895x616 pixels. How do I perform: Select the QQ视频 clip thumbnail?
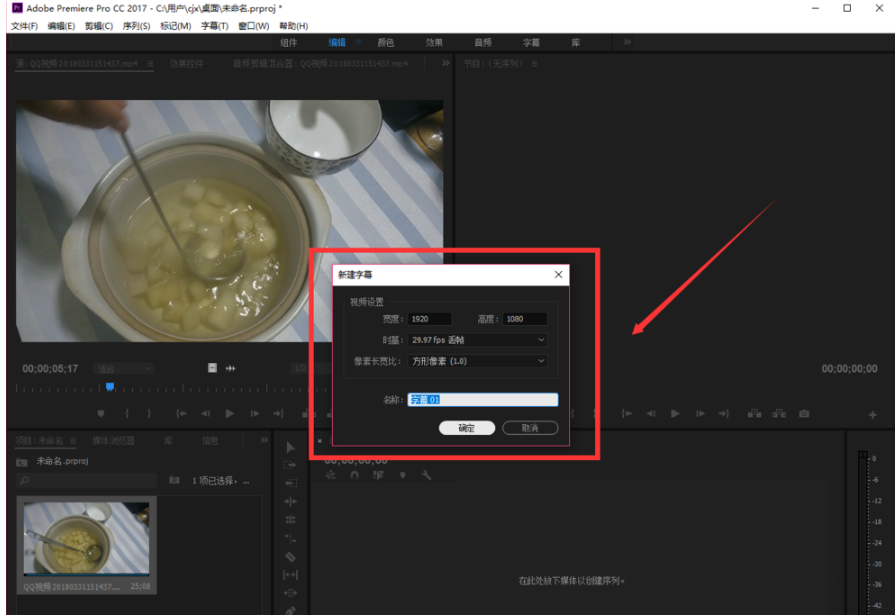pyautogui.click(x=86, y=538)
